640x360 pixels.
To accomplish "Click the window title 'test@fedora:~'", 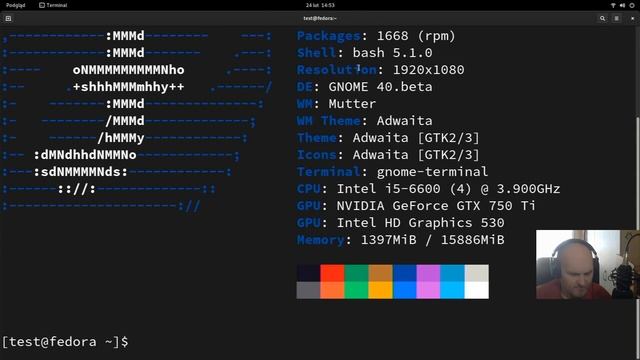I will tap(320, 18).
